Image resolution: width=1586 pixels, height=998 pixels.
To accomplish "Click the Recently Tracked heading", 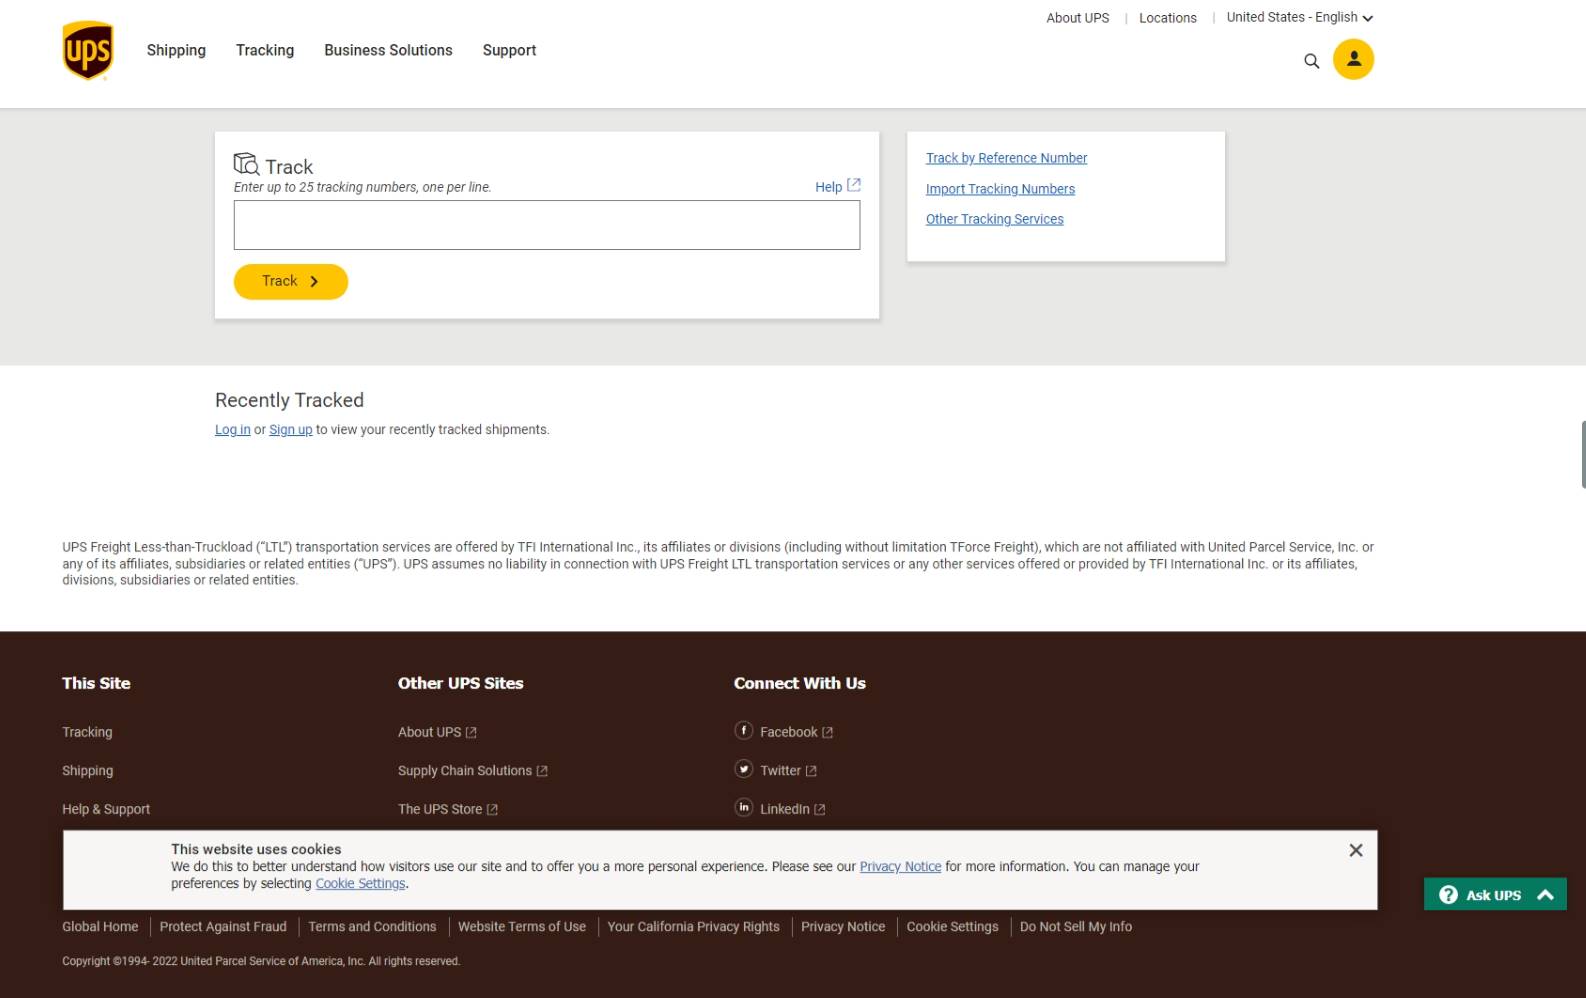I will (289, 400).
